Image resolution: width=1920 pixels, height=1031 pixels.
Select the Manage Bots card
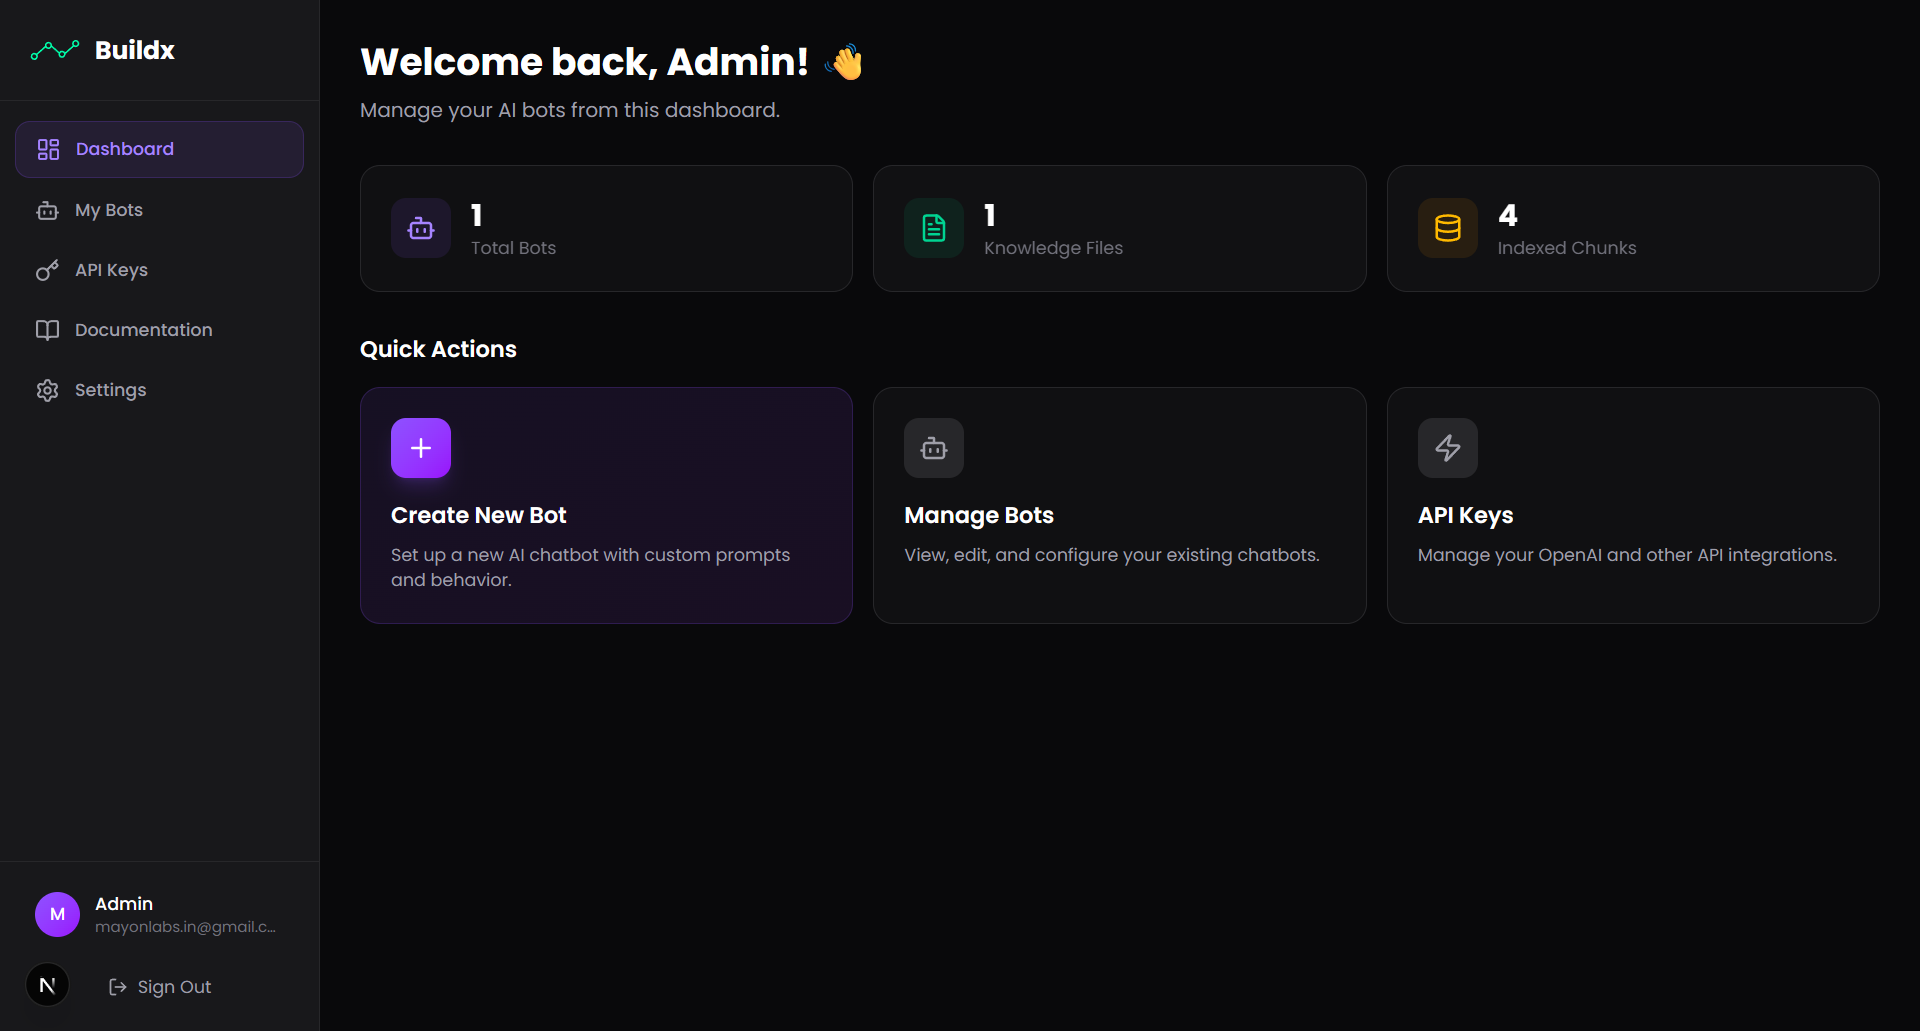[x=1119, y=505]
